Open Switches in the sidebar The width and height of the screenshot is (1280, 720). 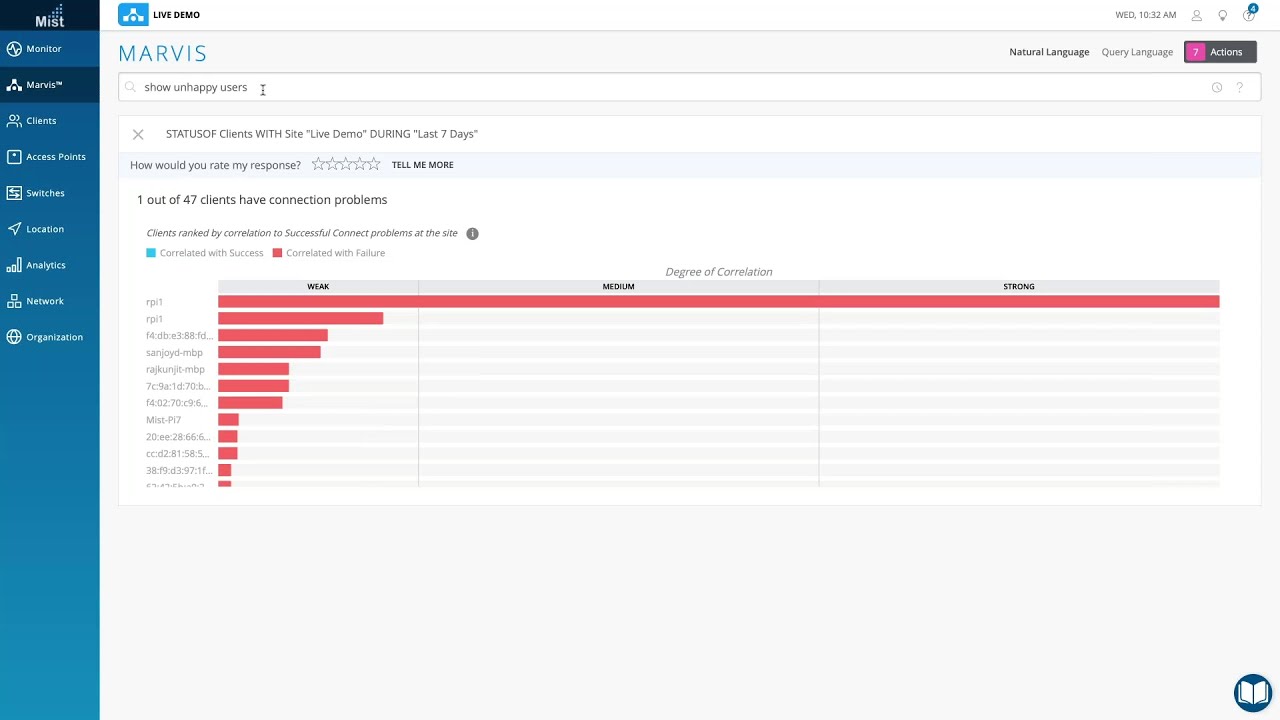point(50,193)
